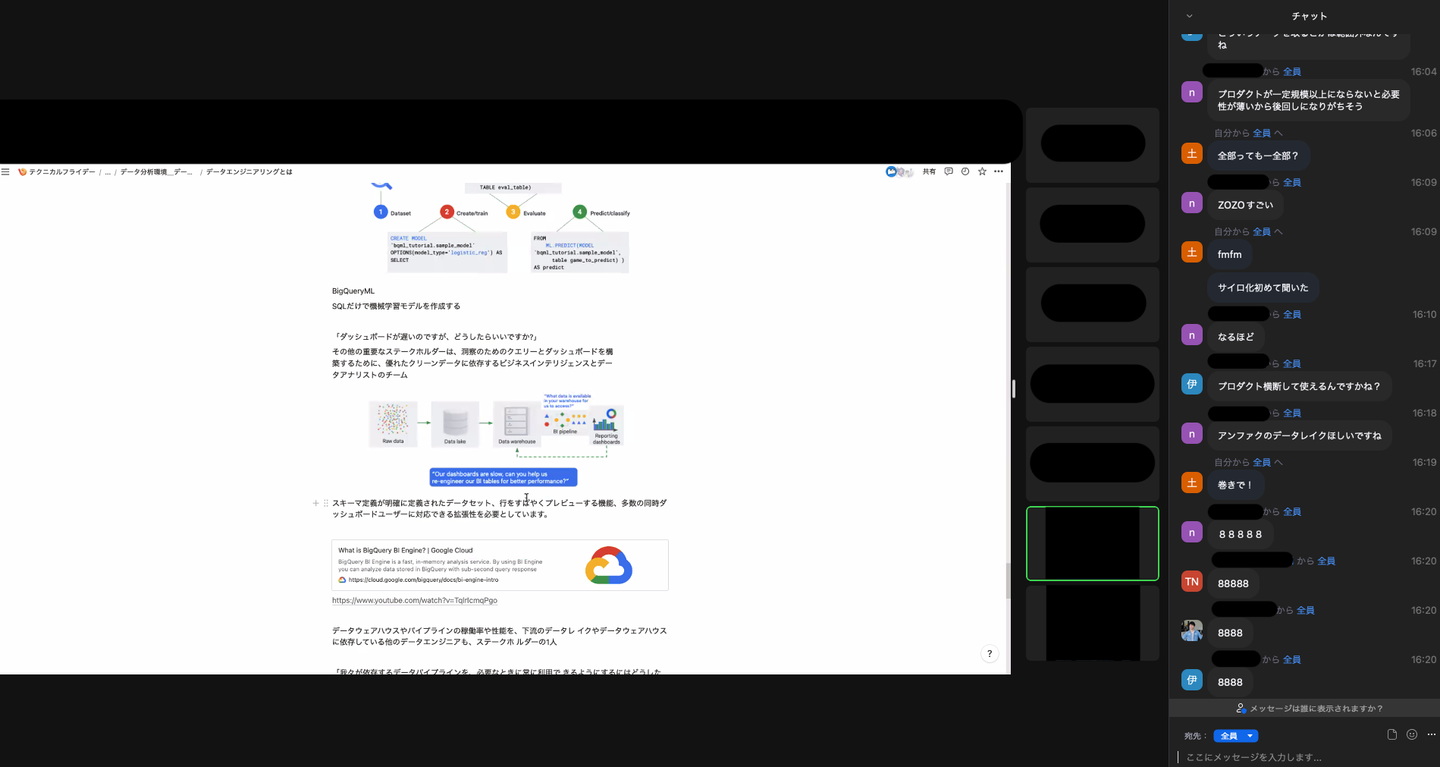Click the Predict/classify step in diagram

click(x=601, y=212)
